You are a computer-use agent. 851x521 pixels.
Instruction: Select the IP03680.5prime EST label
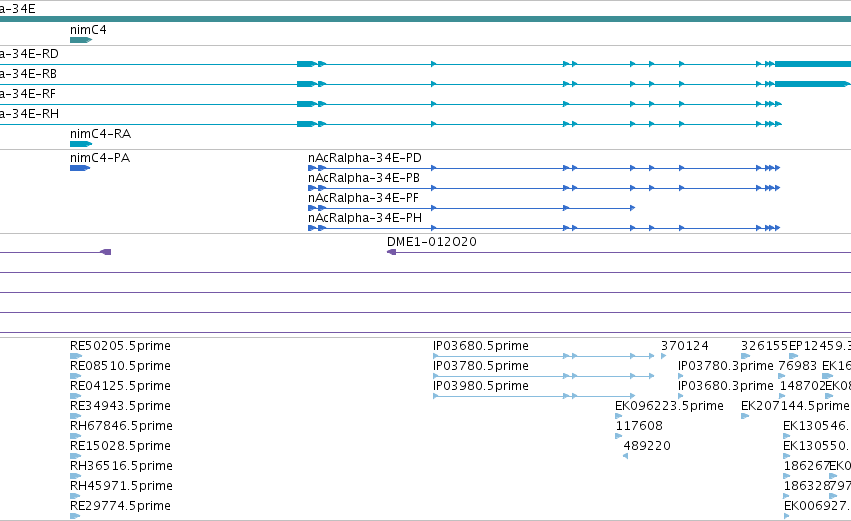point(481,346)
